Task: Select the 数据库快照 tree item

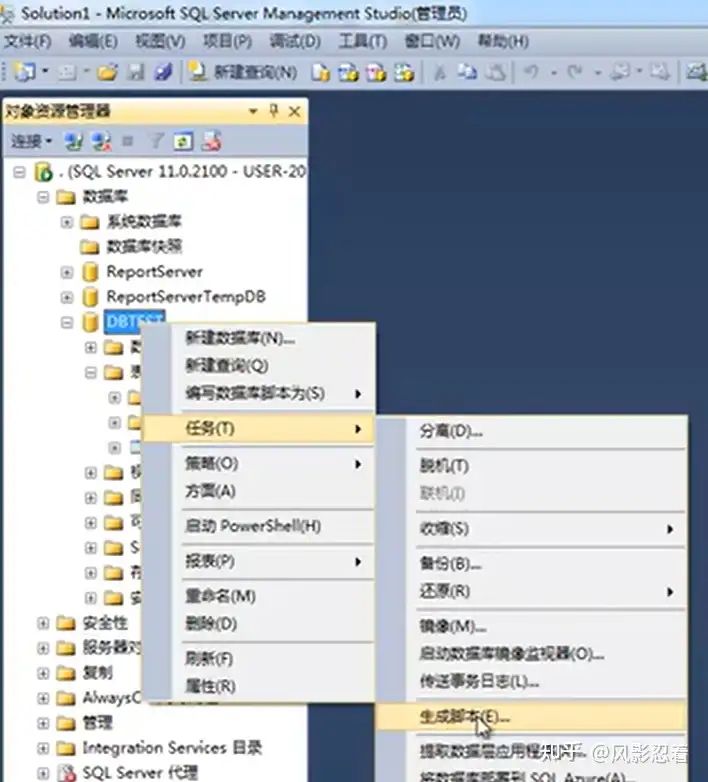Action: [145, 246]
